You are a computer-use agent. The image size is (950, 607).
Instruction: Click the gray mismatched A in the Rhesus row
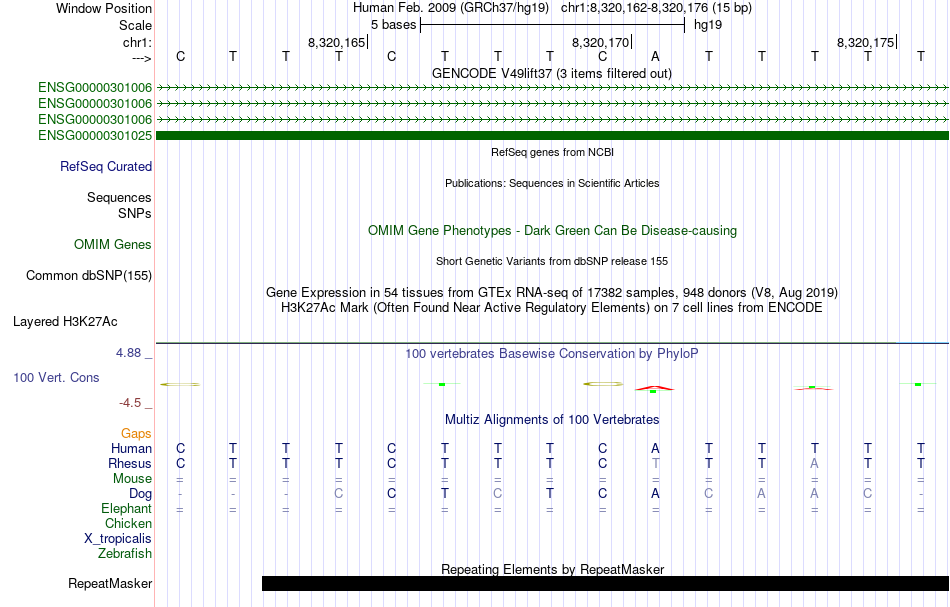[x=814, y=463]
